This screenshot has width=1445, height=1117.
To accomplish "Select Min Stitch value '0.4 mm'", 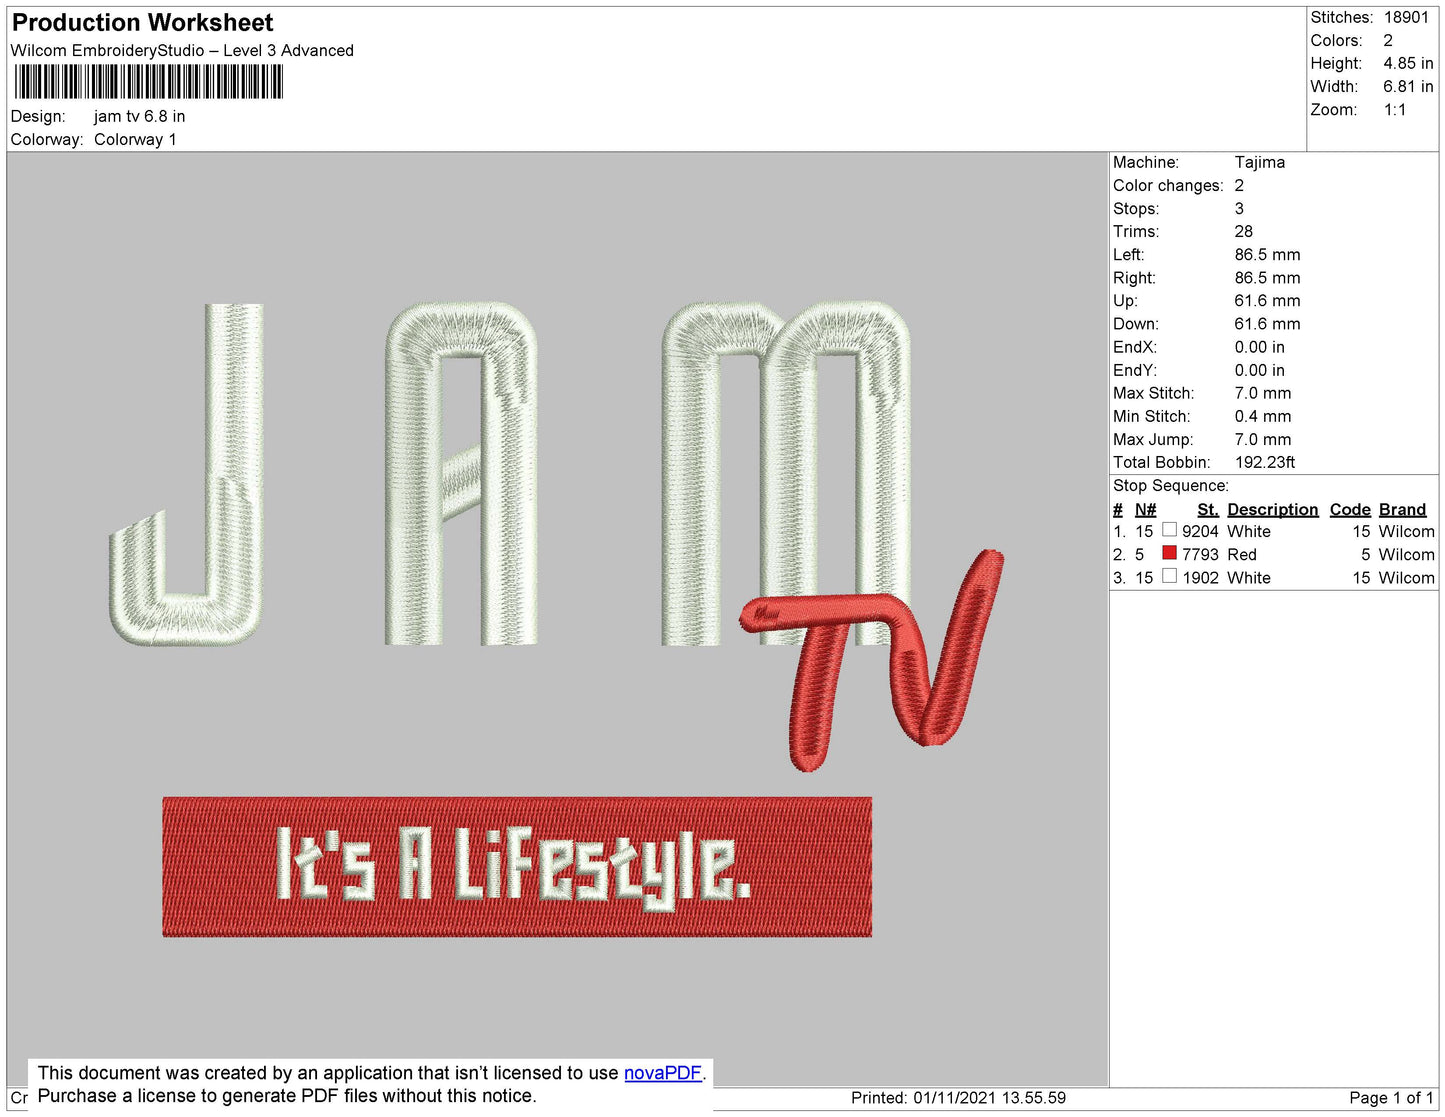I will point(1262,416).
